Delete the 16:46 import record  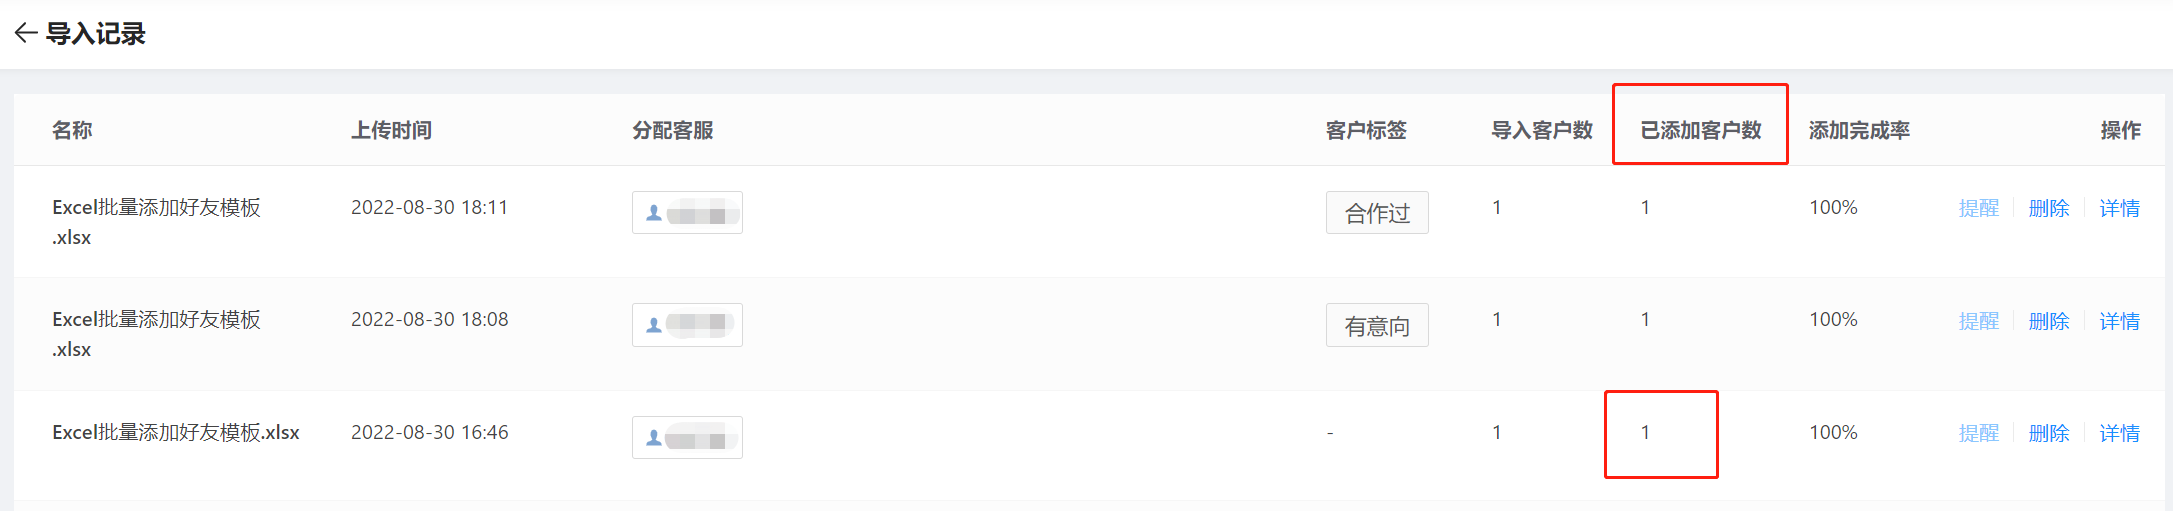2049,433
